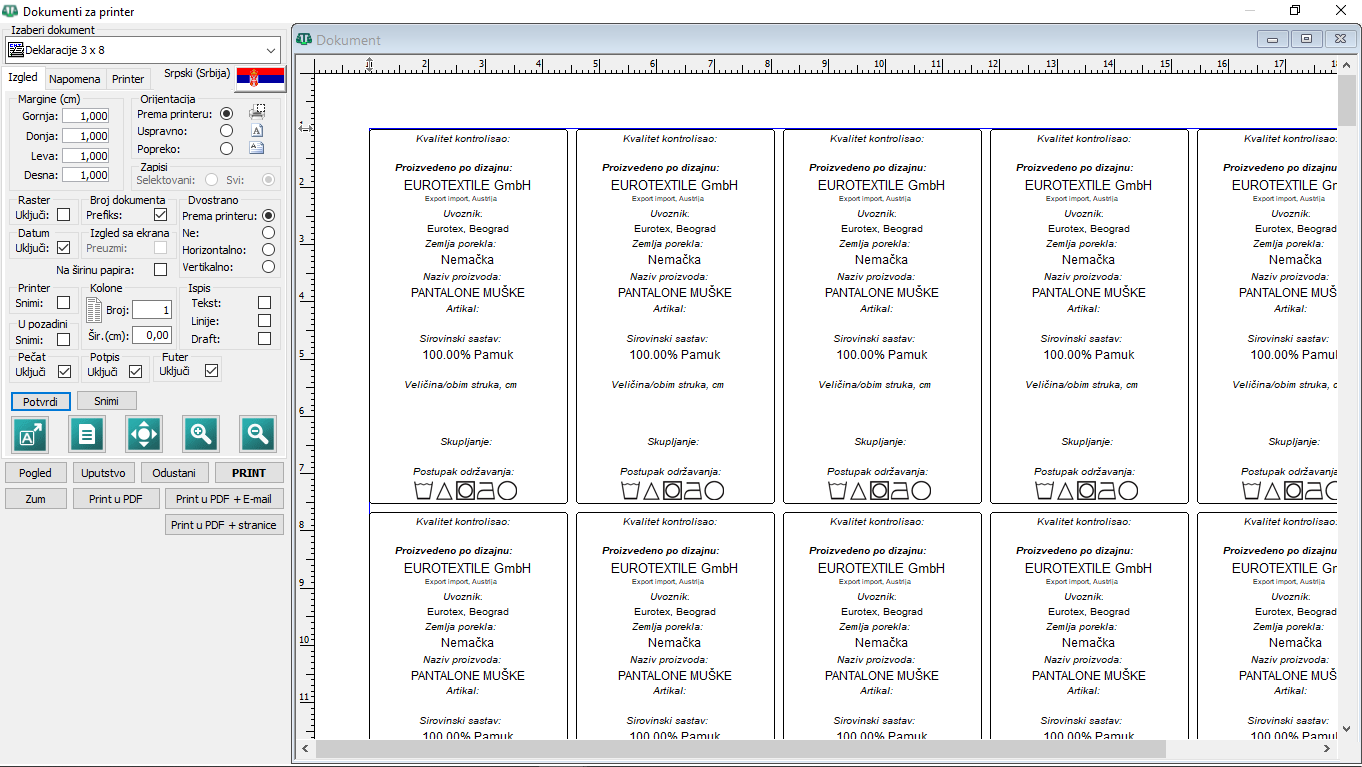Select Prema printeru radio under Orijentacija

click(x=227, y=114)
